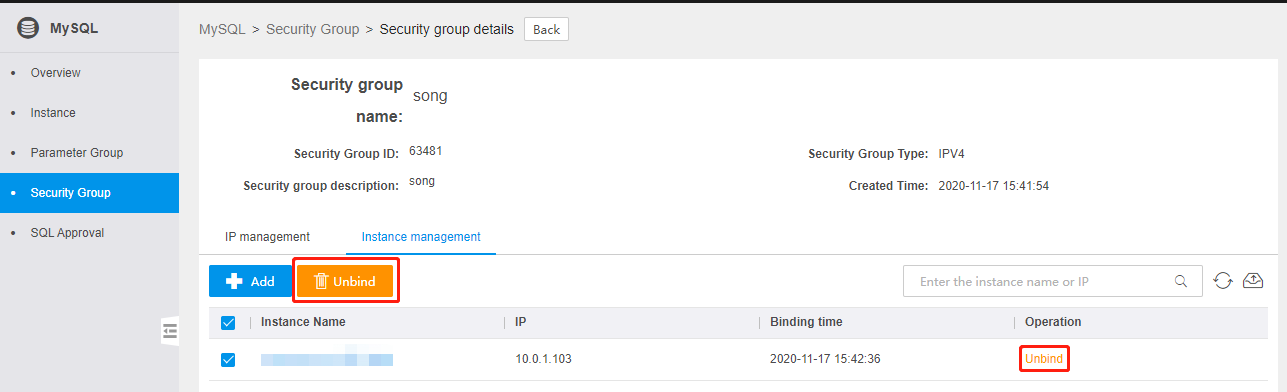Open Parameter Group in the sidebar
1287x392 pixels.
(77, 153)
